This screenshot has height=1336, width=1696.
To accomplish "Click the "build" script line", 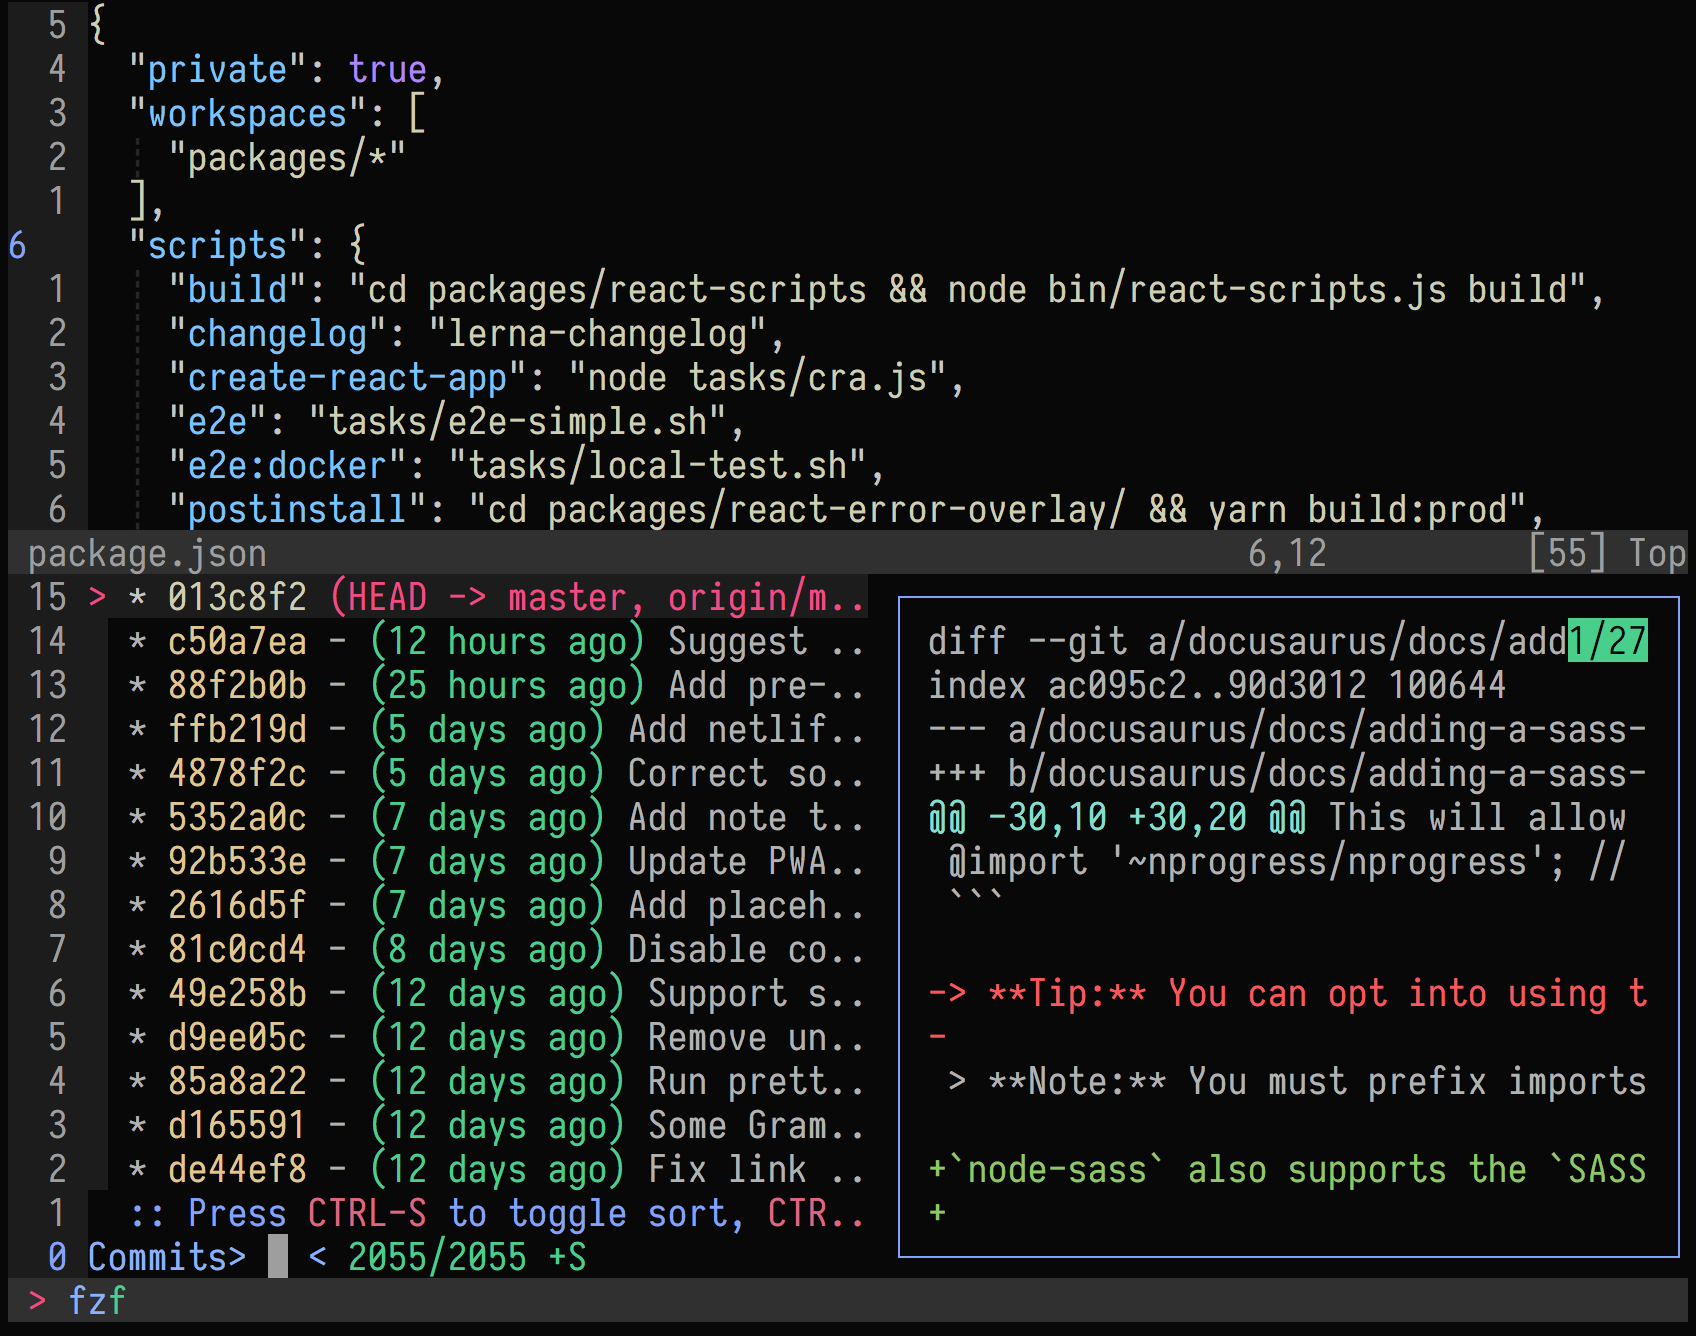I will tap(887, 289).
